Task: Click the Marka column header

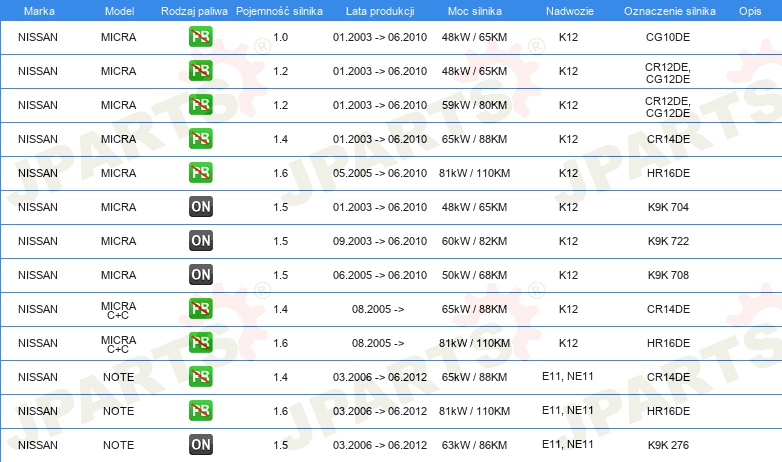Action: pos(39,11)
